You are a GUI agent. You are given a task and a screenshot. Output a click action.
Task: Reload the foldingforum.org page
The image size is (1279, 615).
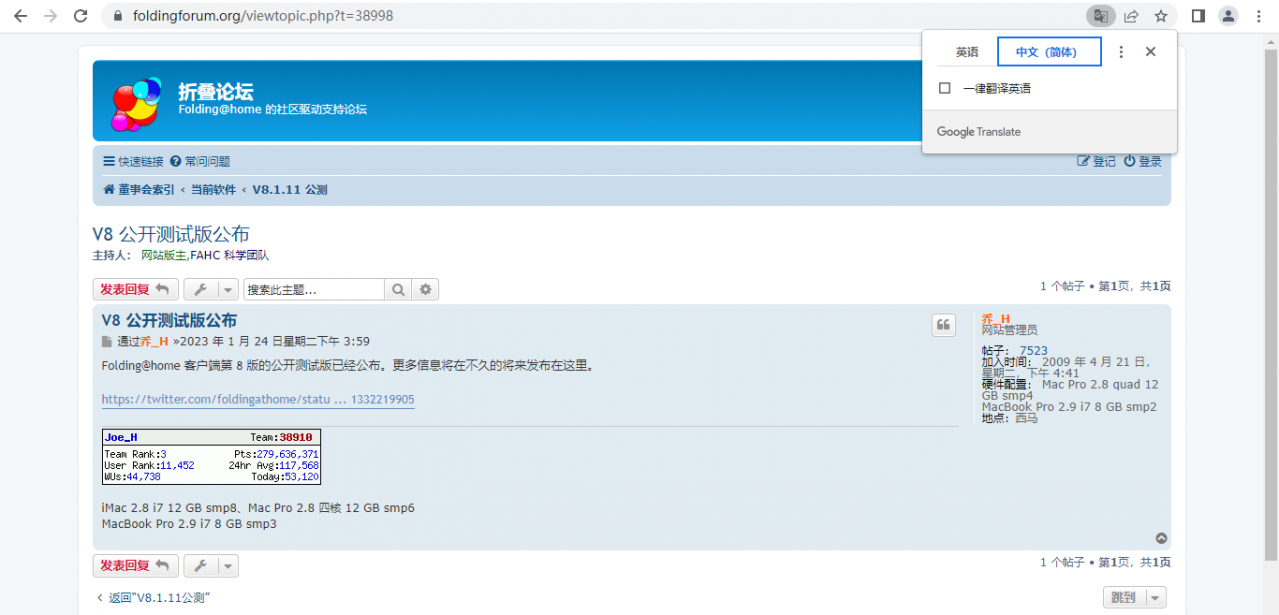click(81, 16)
